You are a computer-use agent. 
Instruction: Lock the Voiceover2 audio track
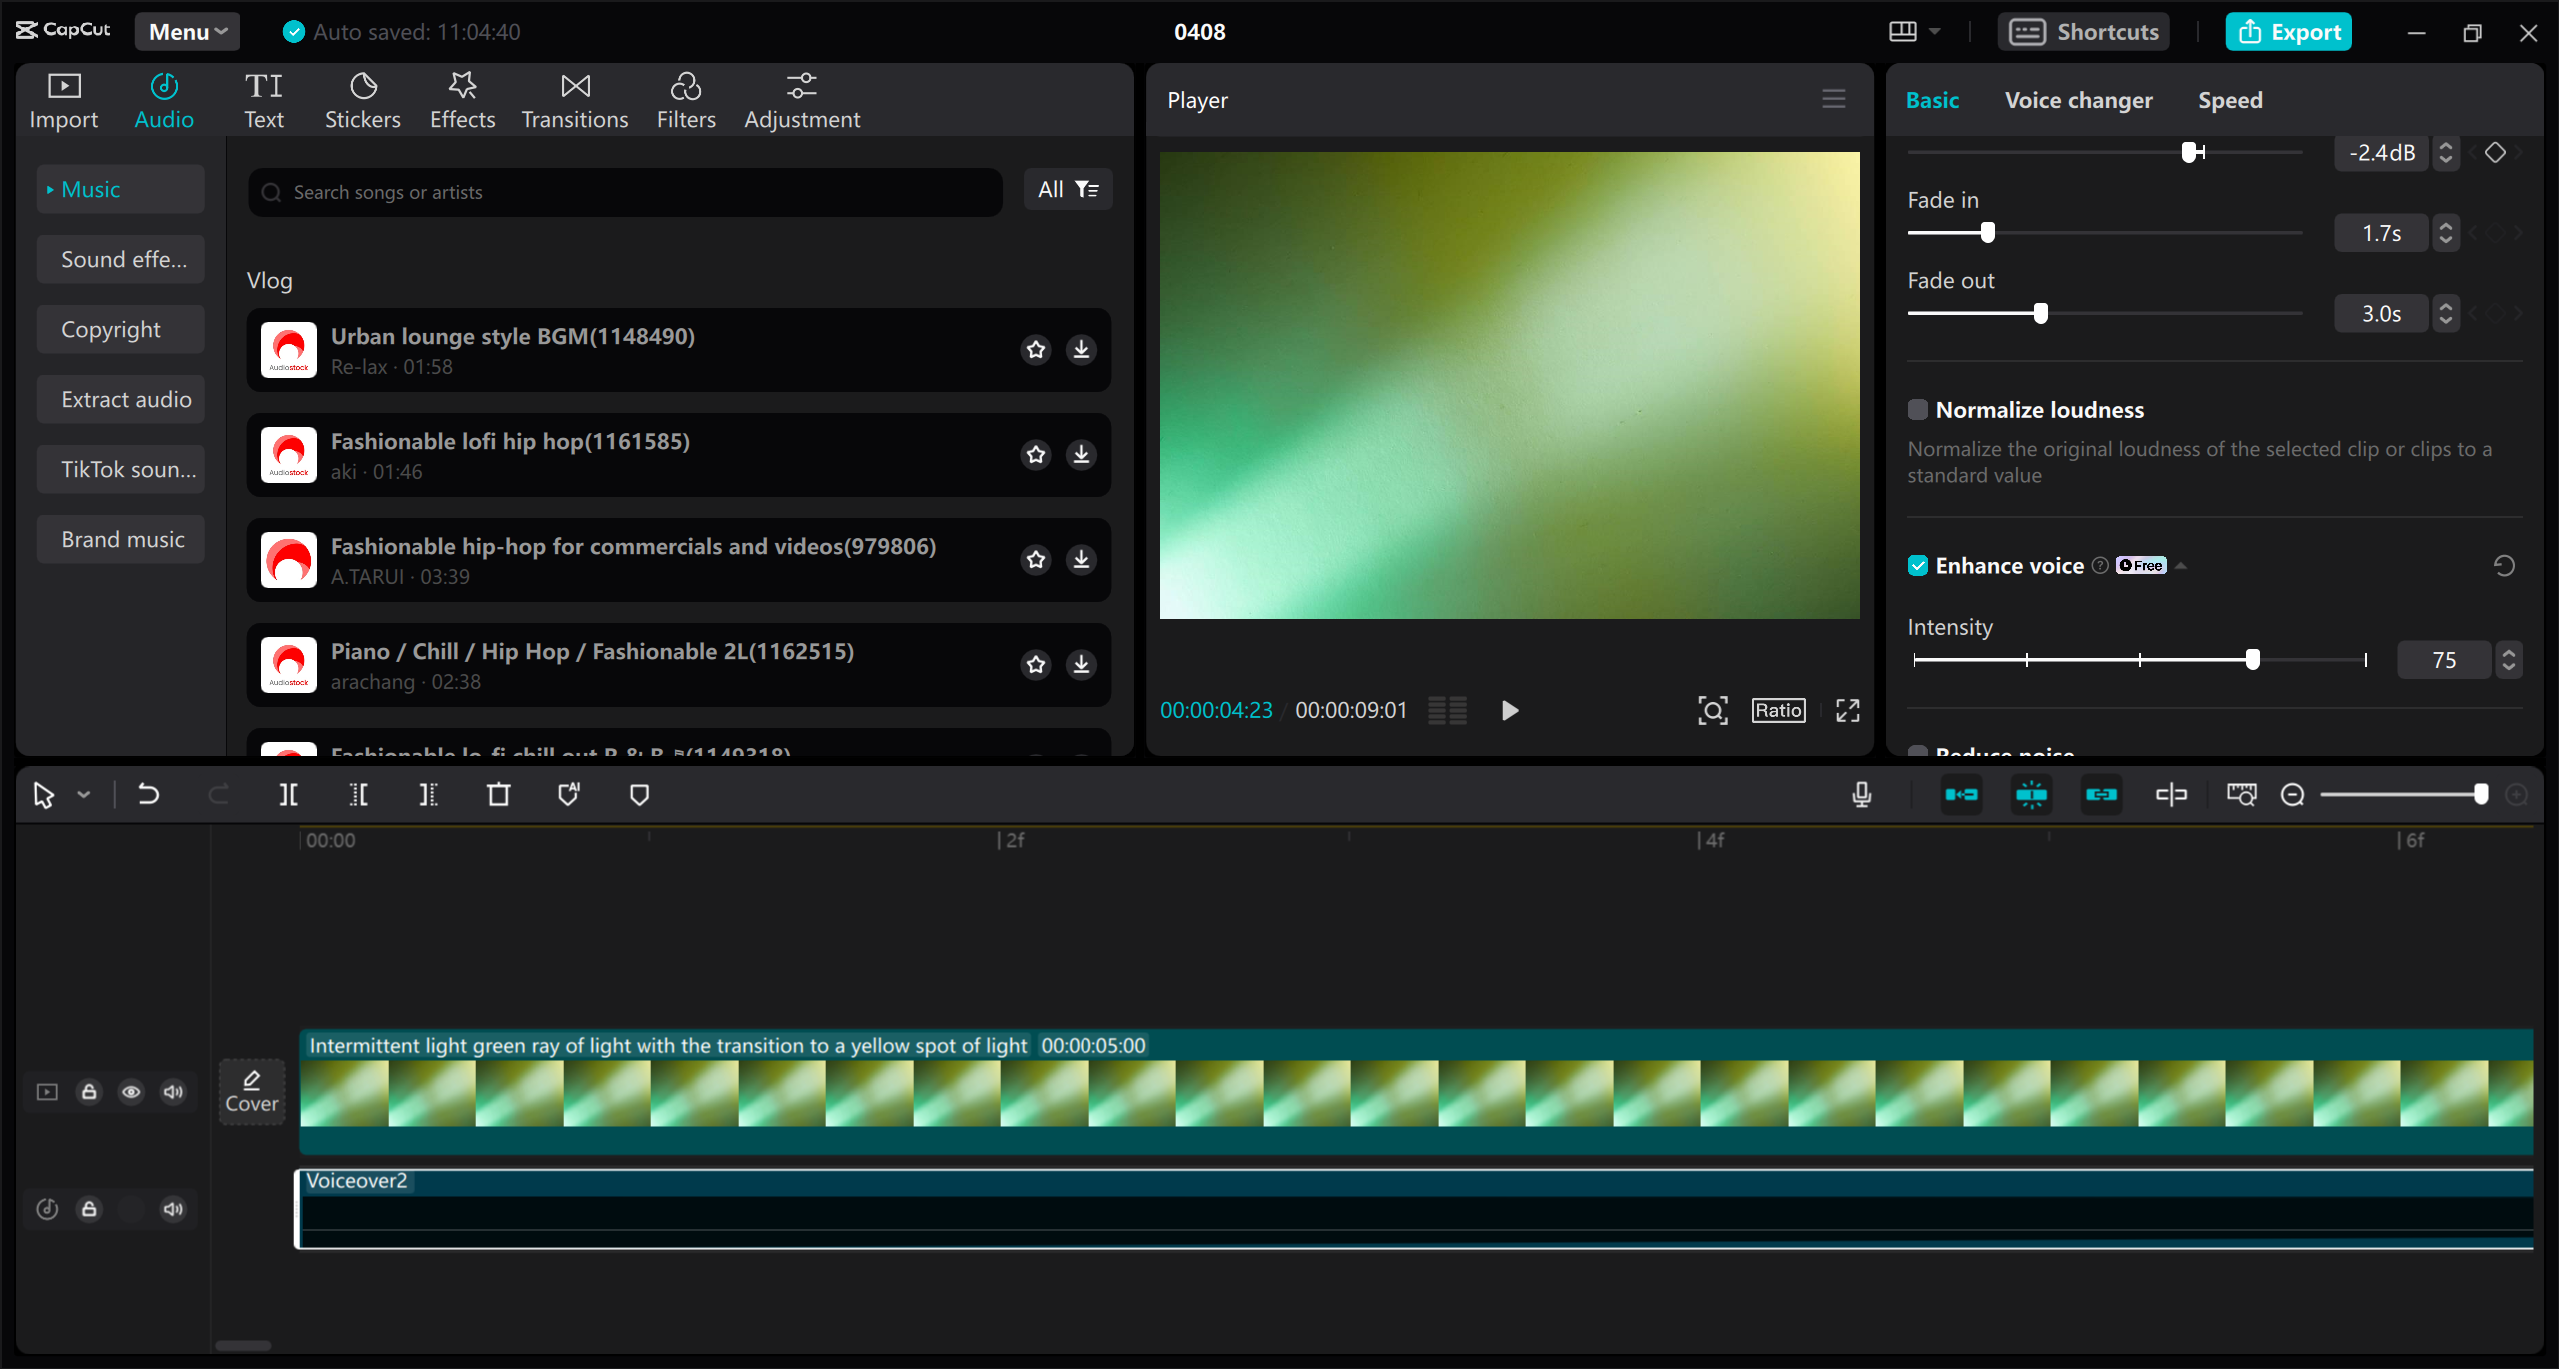(x=89, y=1208)
